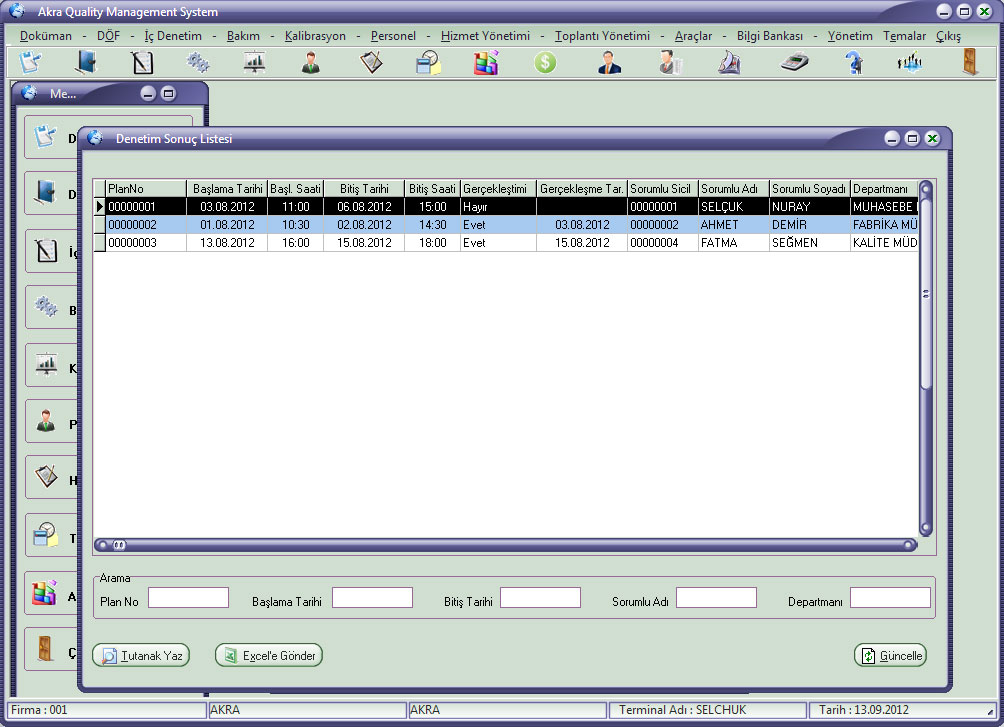Click the colorful blocks icon in Menu side panel
Image resolution: width=1004 pixels, height=727 pixels.
coord(45,592)
